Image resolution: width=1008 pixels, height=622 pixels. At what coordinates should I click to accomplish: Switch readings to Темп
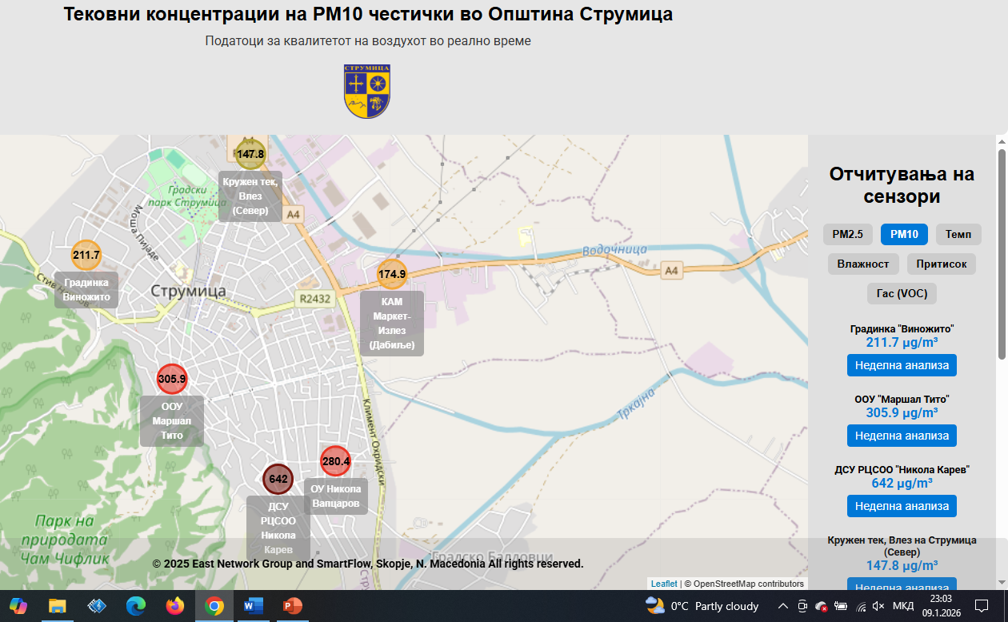[x=958, y=234]
